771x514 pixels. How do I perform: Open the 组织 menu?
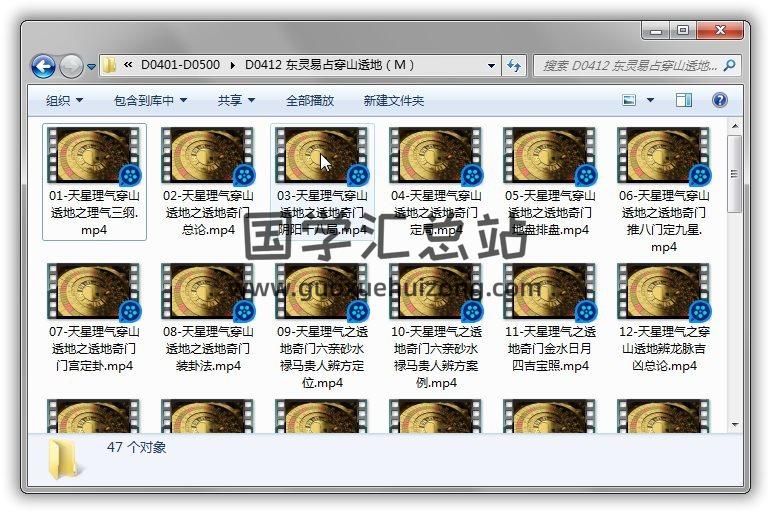click(64, 100)
